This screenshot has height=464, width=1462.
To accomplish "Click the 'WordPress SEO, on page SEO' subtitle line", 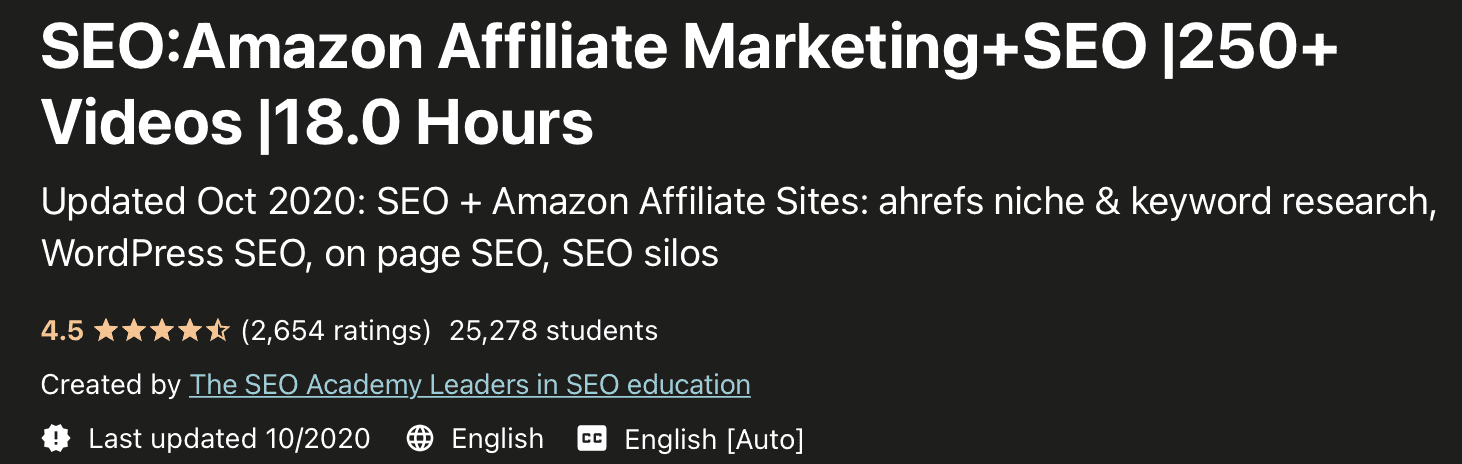I will coord(380,254).
